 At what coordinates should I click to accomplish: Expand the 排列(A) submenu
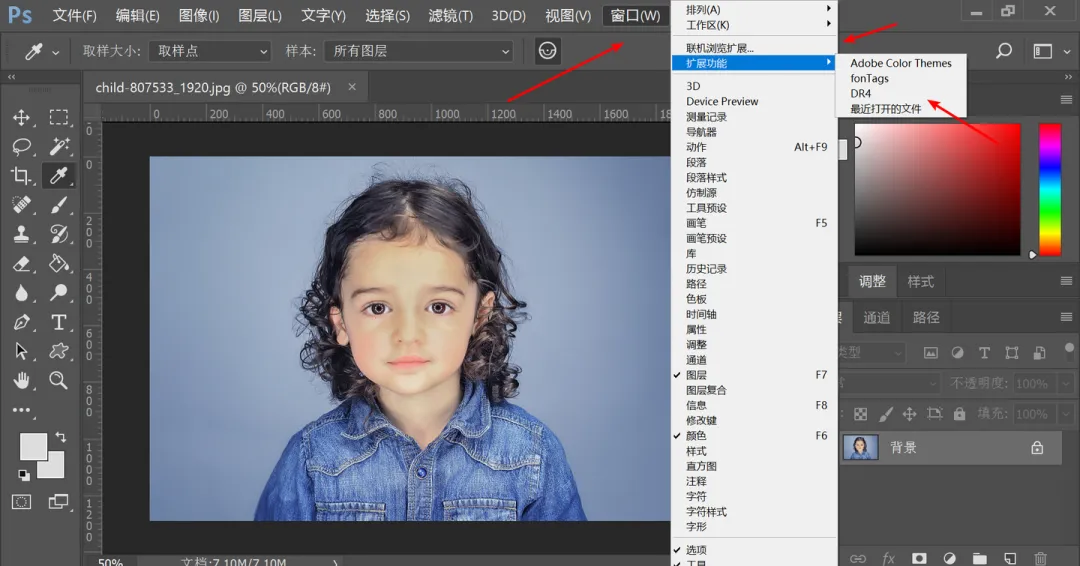(754, 10)
